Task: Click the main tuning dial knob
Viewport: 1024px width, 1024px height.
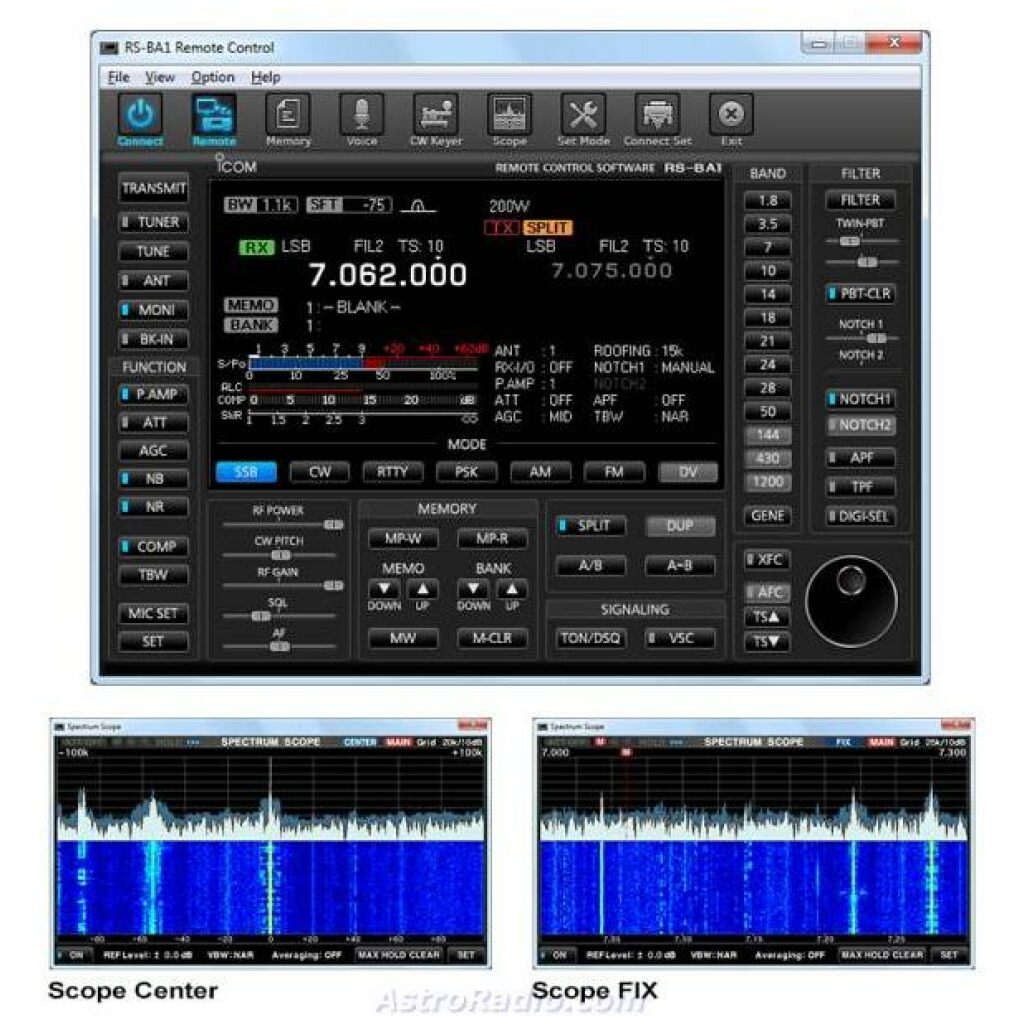Action: click(x=851, y=601)
